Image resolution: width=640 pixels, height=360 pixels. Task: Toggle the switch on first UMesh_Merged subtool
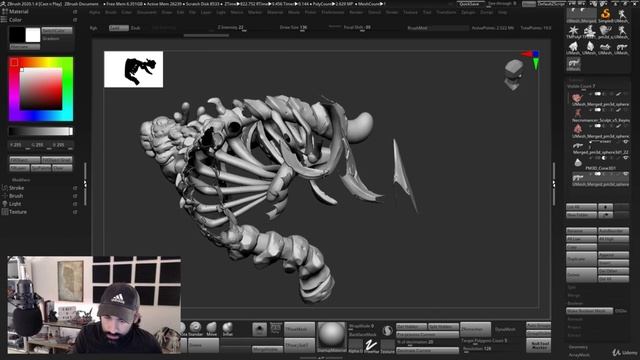coord(598,94)
